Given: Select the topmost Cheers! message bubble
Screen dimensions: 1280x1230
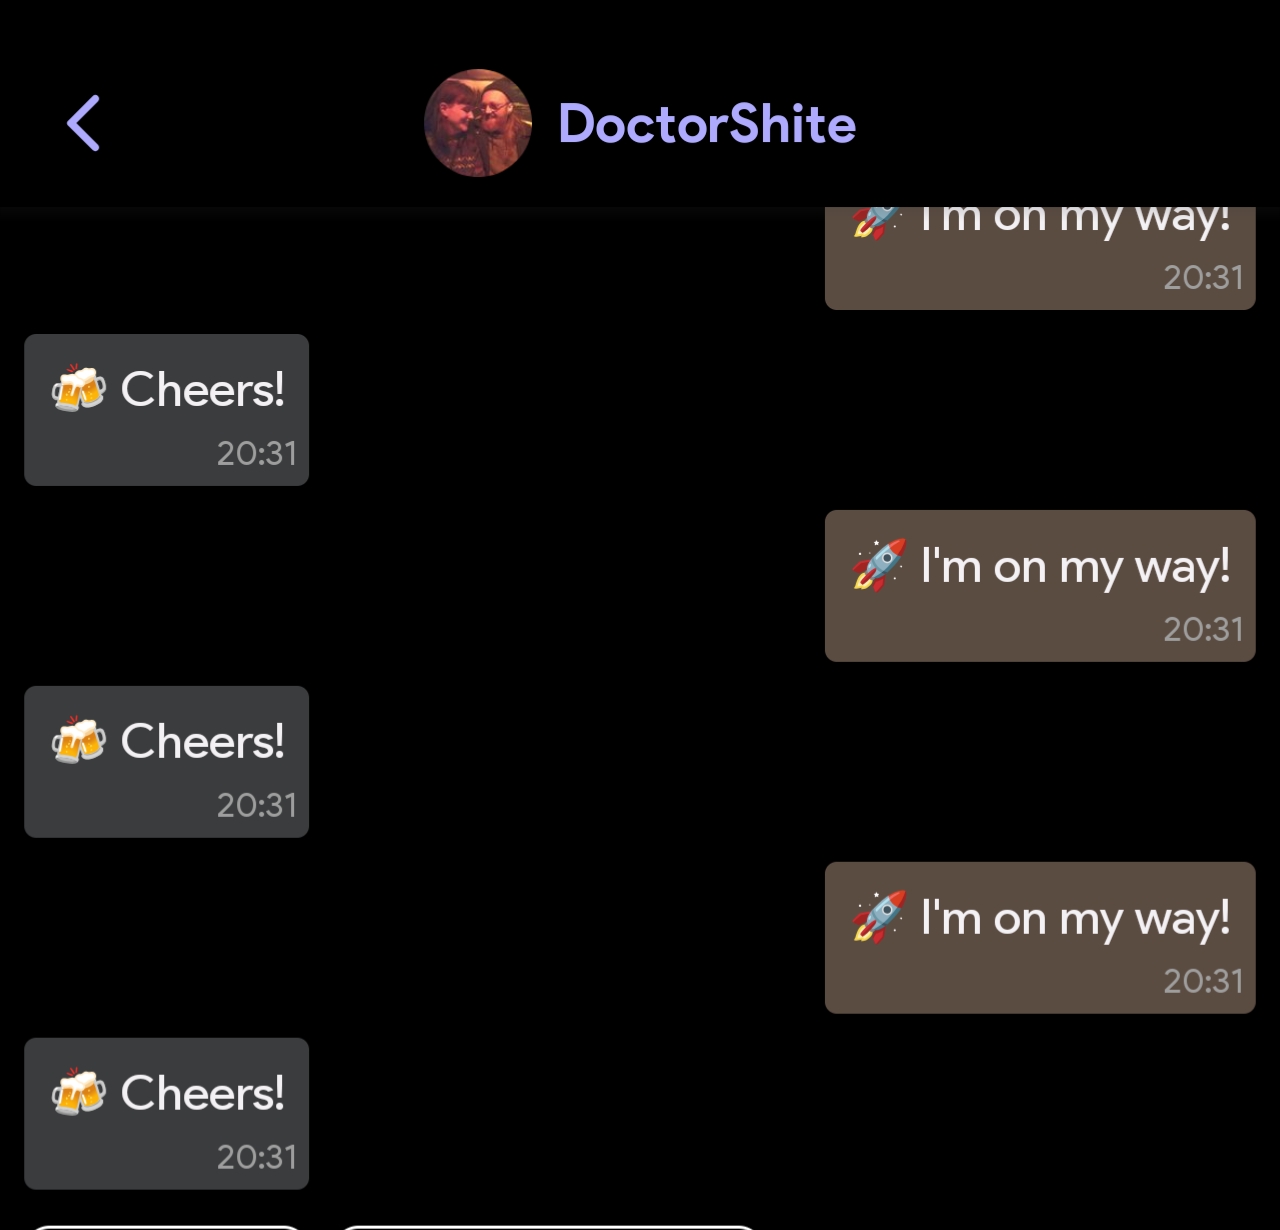Looking at the screenshot, I should coord(166,410).
